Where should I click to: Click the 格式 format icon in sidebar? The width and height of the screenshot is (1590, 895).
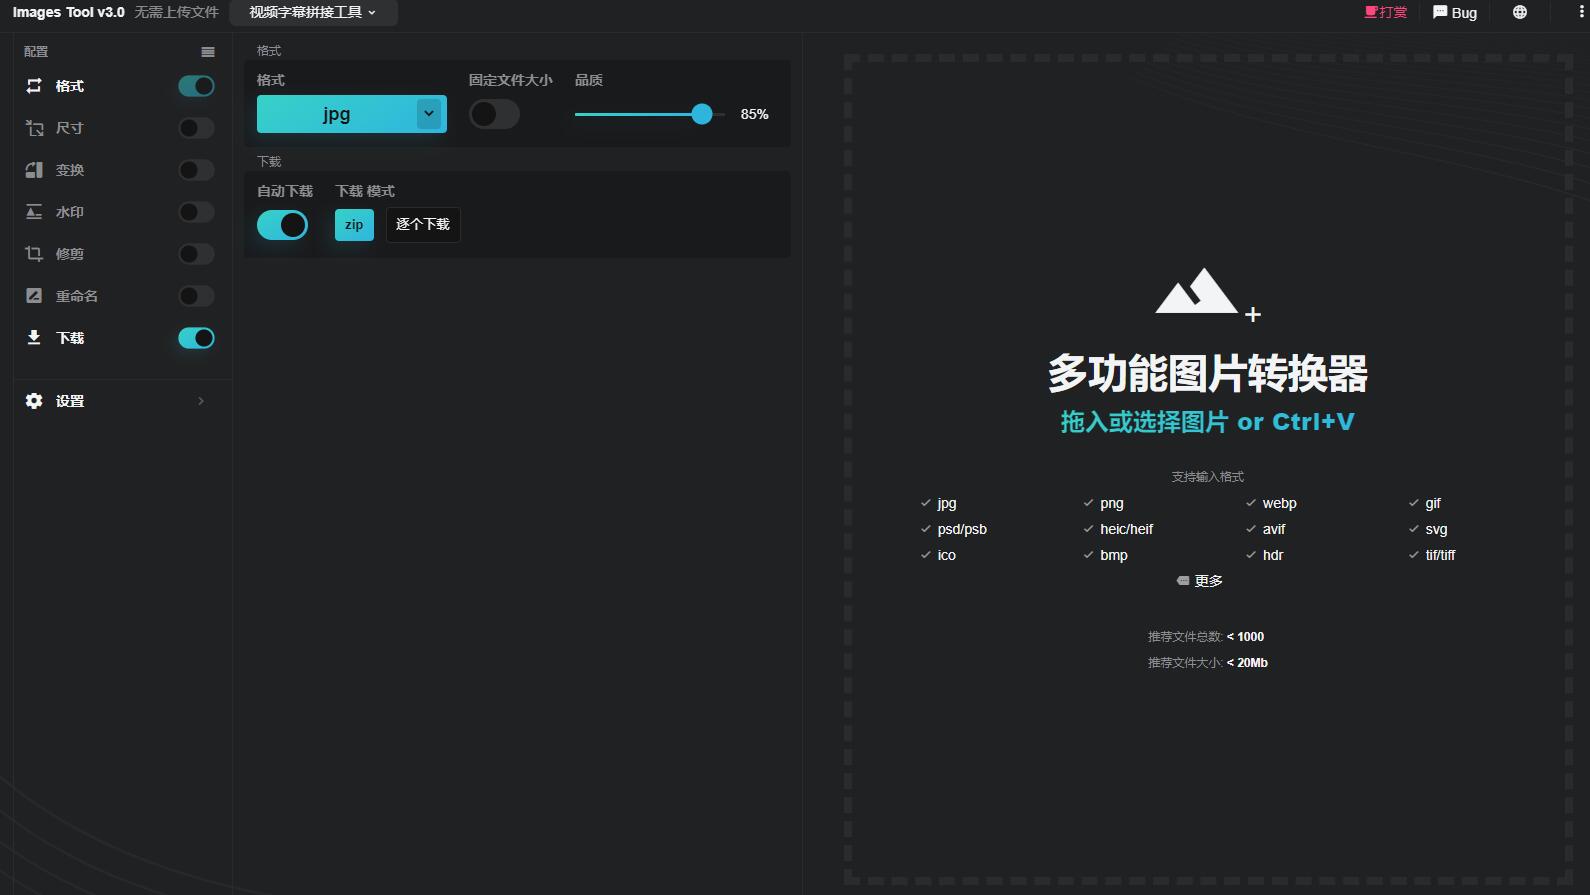(x=34, y=86)
